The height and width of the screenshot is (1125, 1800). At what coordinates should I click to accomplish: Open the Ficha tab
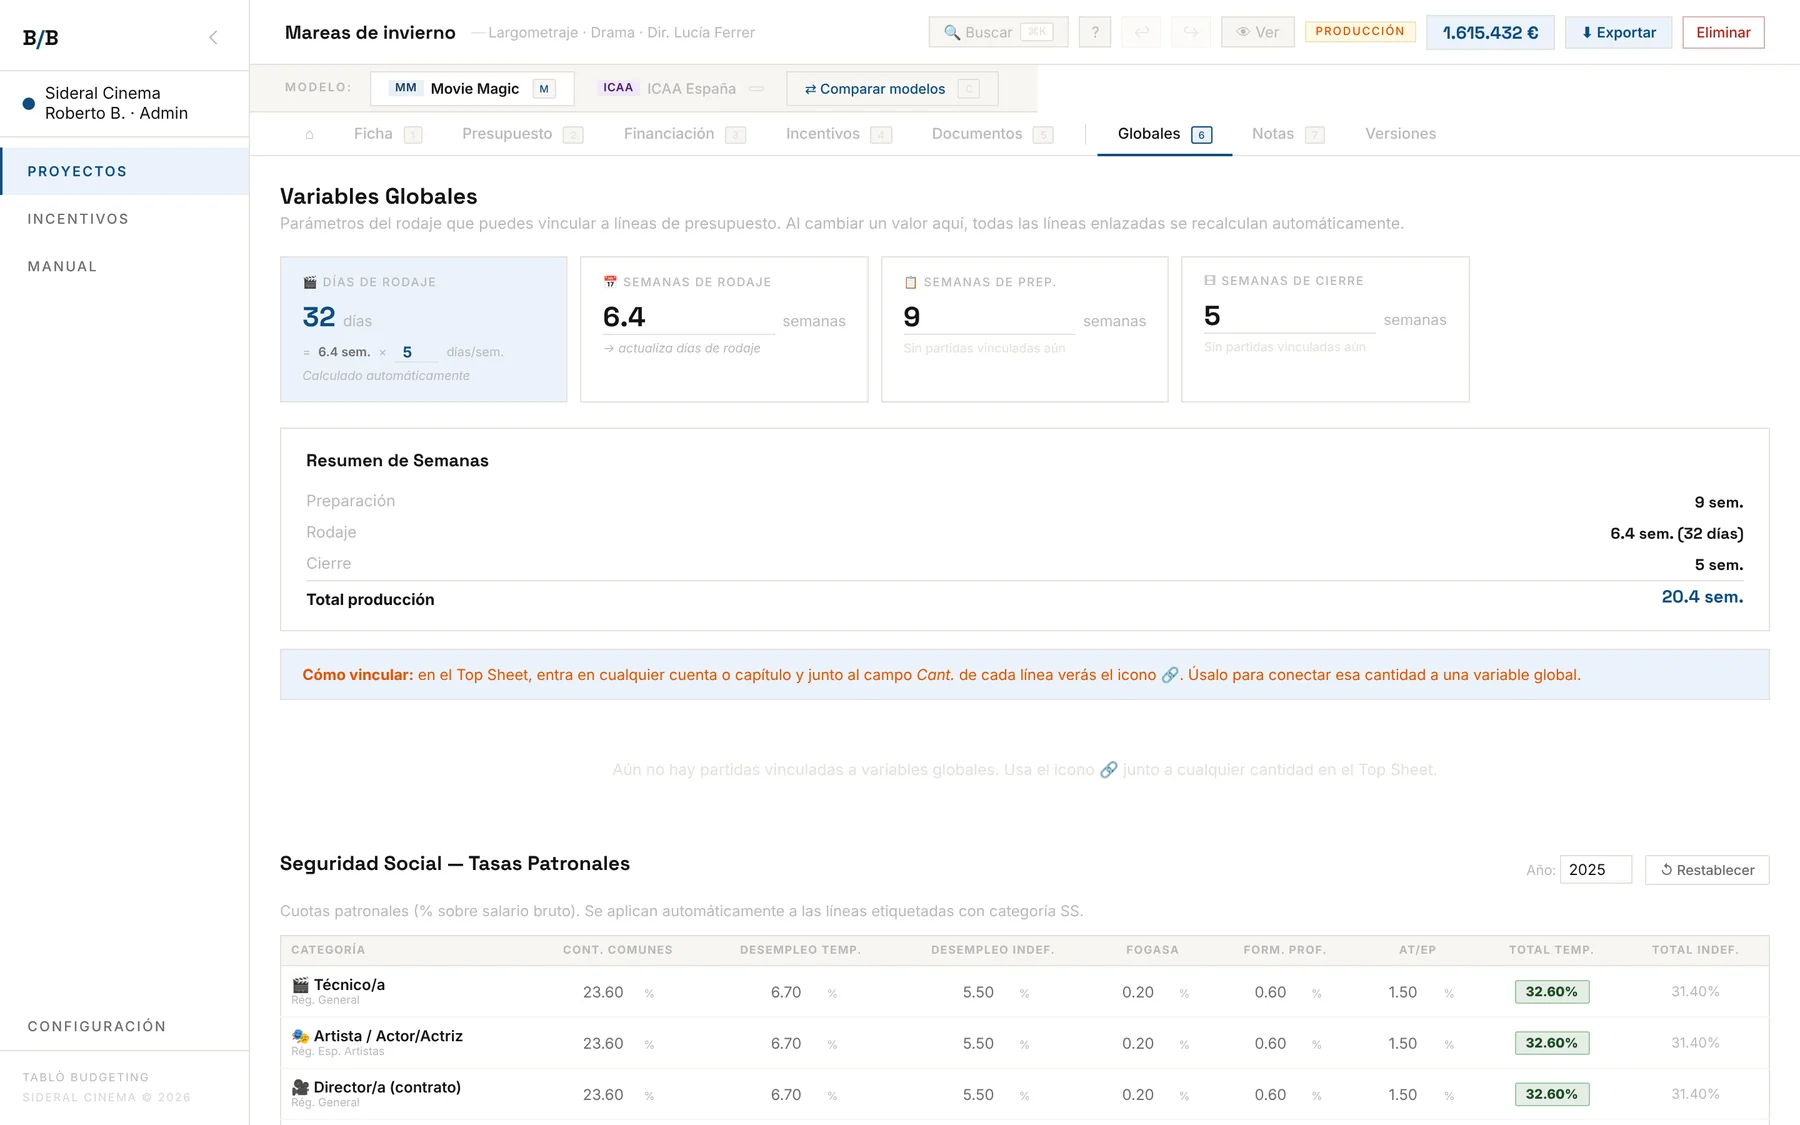[388, 134]
